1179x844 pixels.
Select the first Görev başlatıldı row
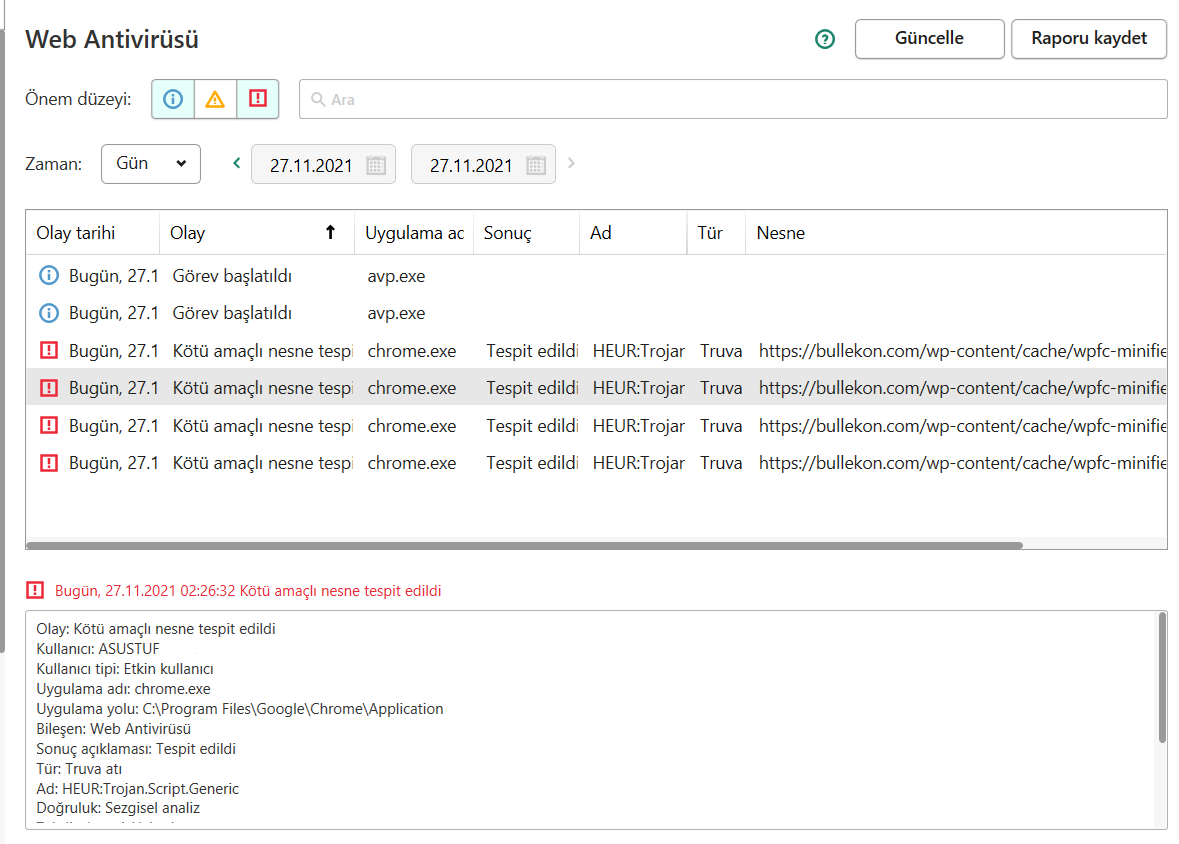click(232, 276)
